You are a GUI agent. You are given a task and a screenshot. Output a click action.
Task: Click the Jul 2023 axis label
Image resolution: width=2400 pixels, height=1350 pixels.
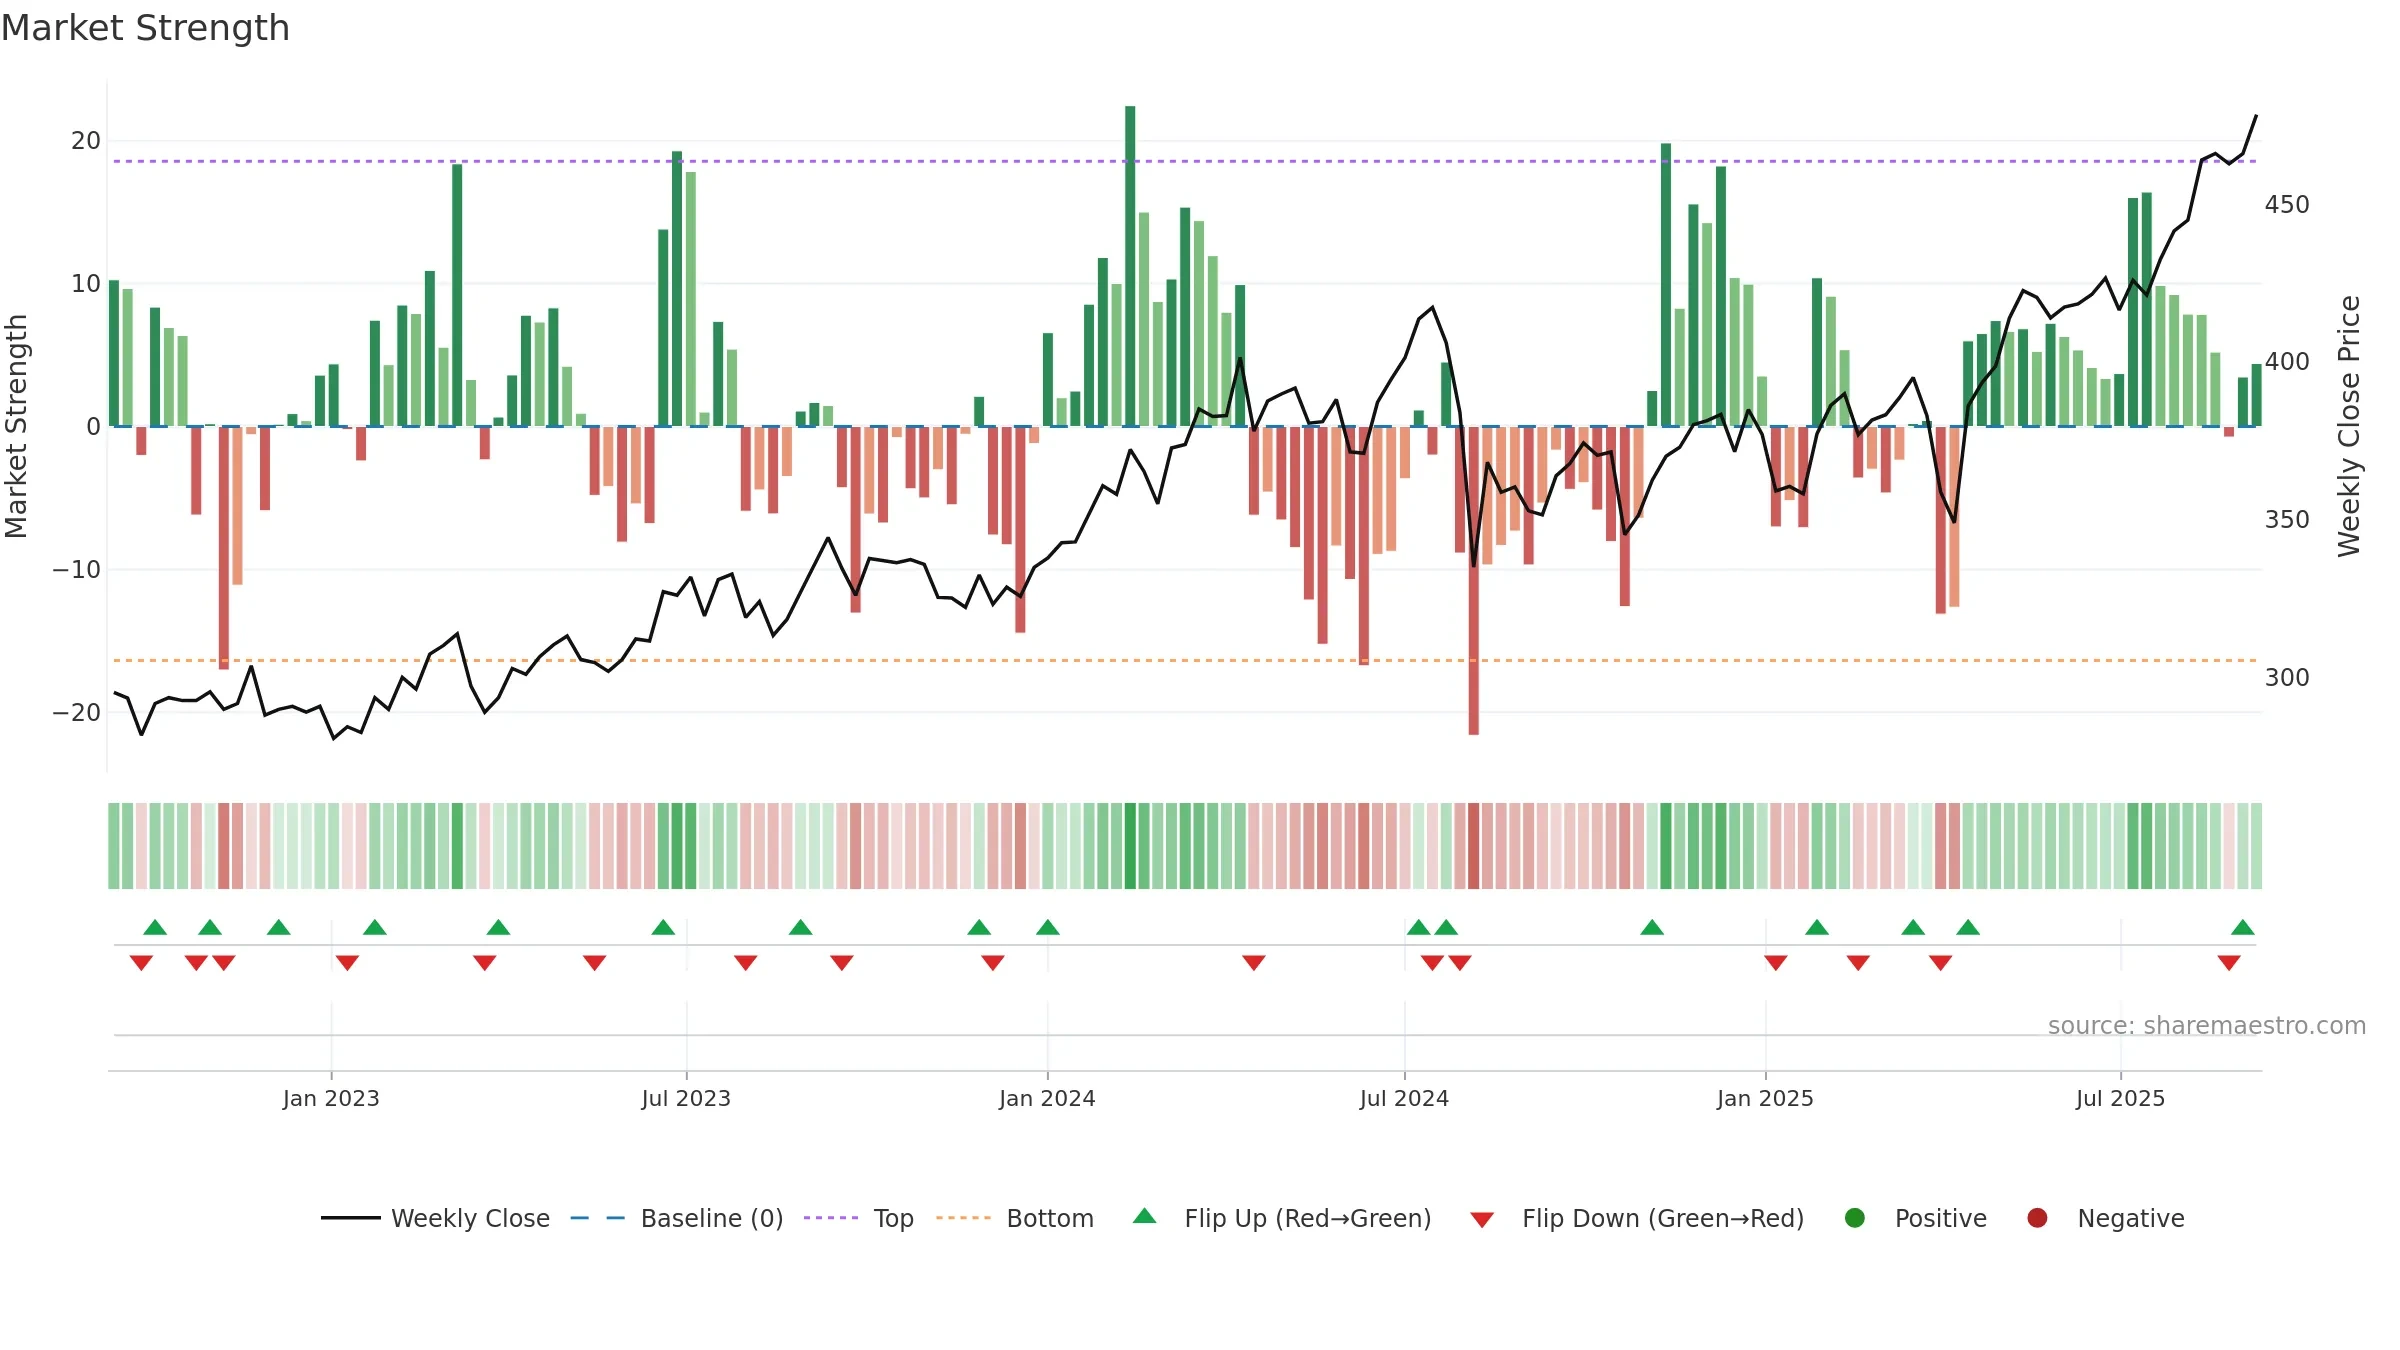coord(686,1098)
